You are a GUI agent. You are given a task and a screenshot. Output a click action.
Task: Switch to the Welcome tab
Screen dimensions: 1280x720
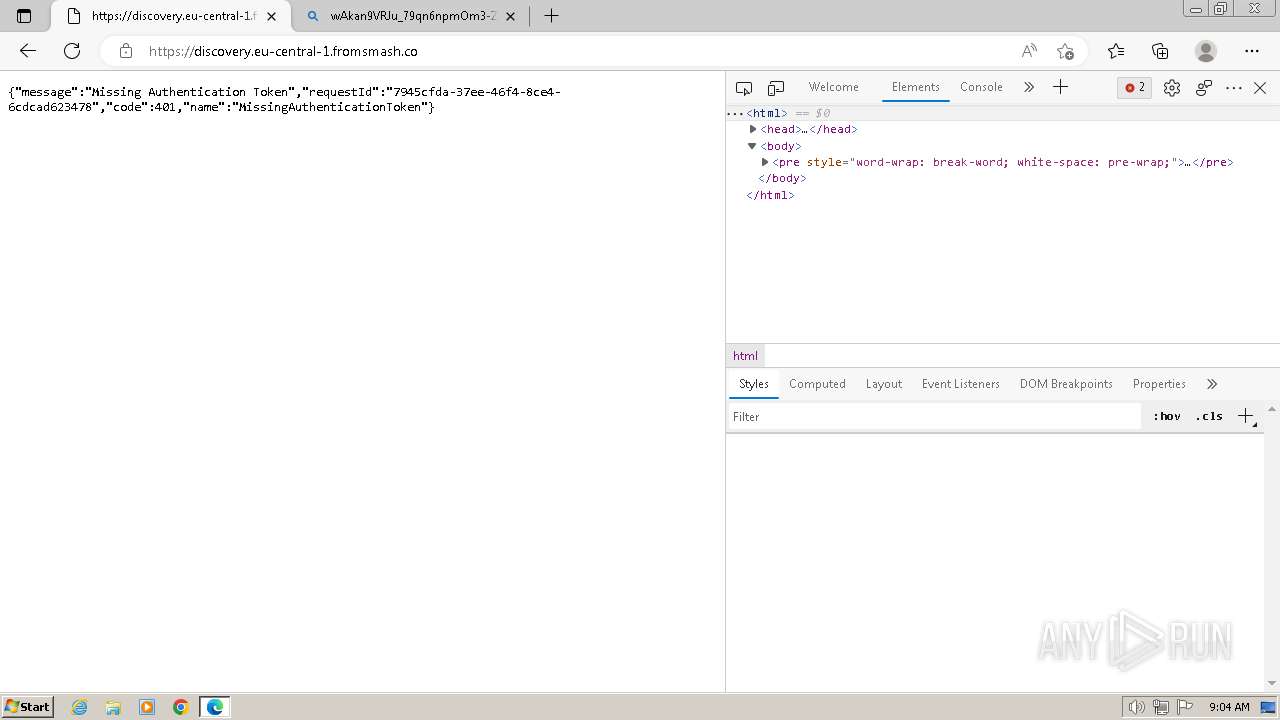[834, 87]
